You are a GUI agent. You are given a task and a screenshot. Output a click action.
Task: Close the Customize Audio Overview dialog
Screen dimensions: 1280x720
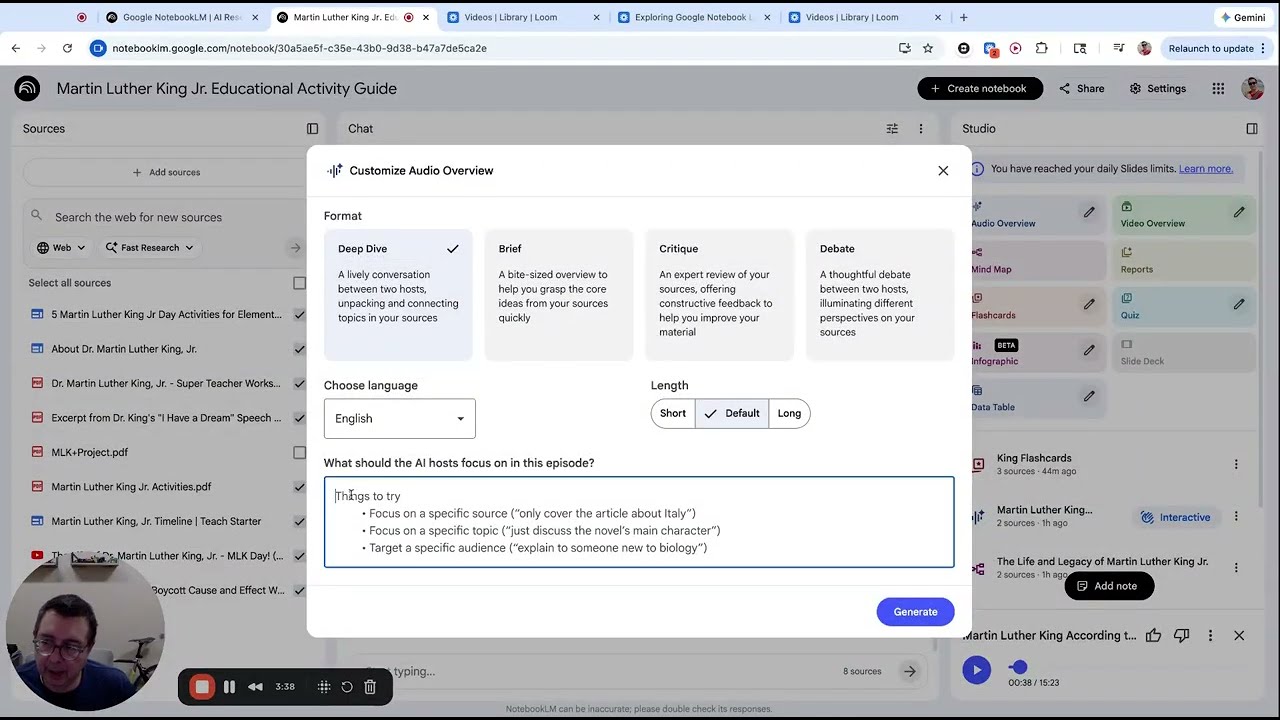(943, 171)
